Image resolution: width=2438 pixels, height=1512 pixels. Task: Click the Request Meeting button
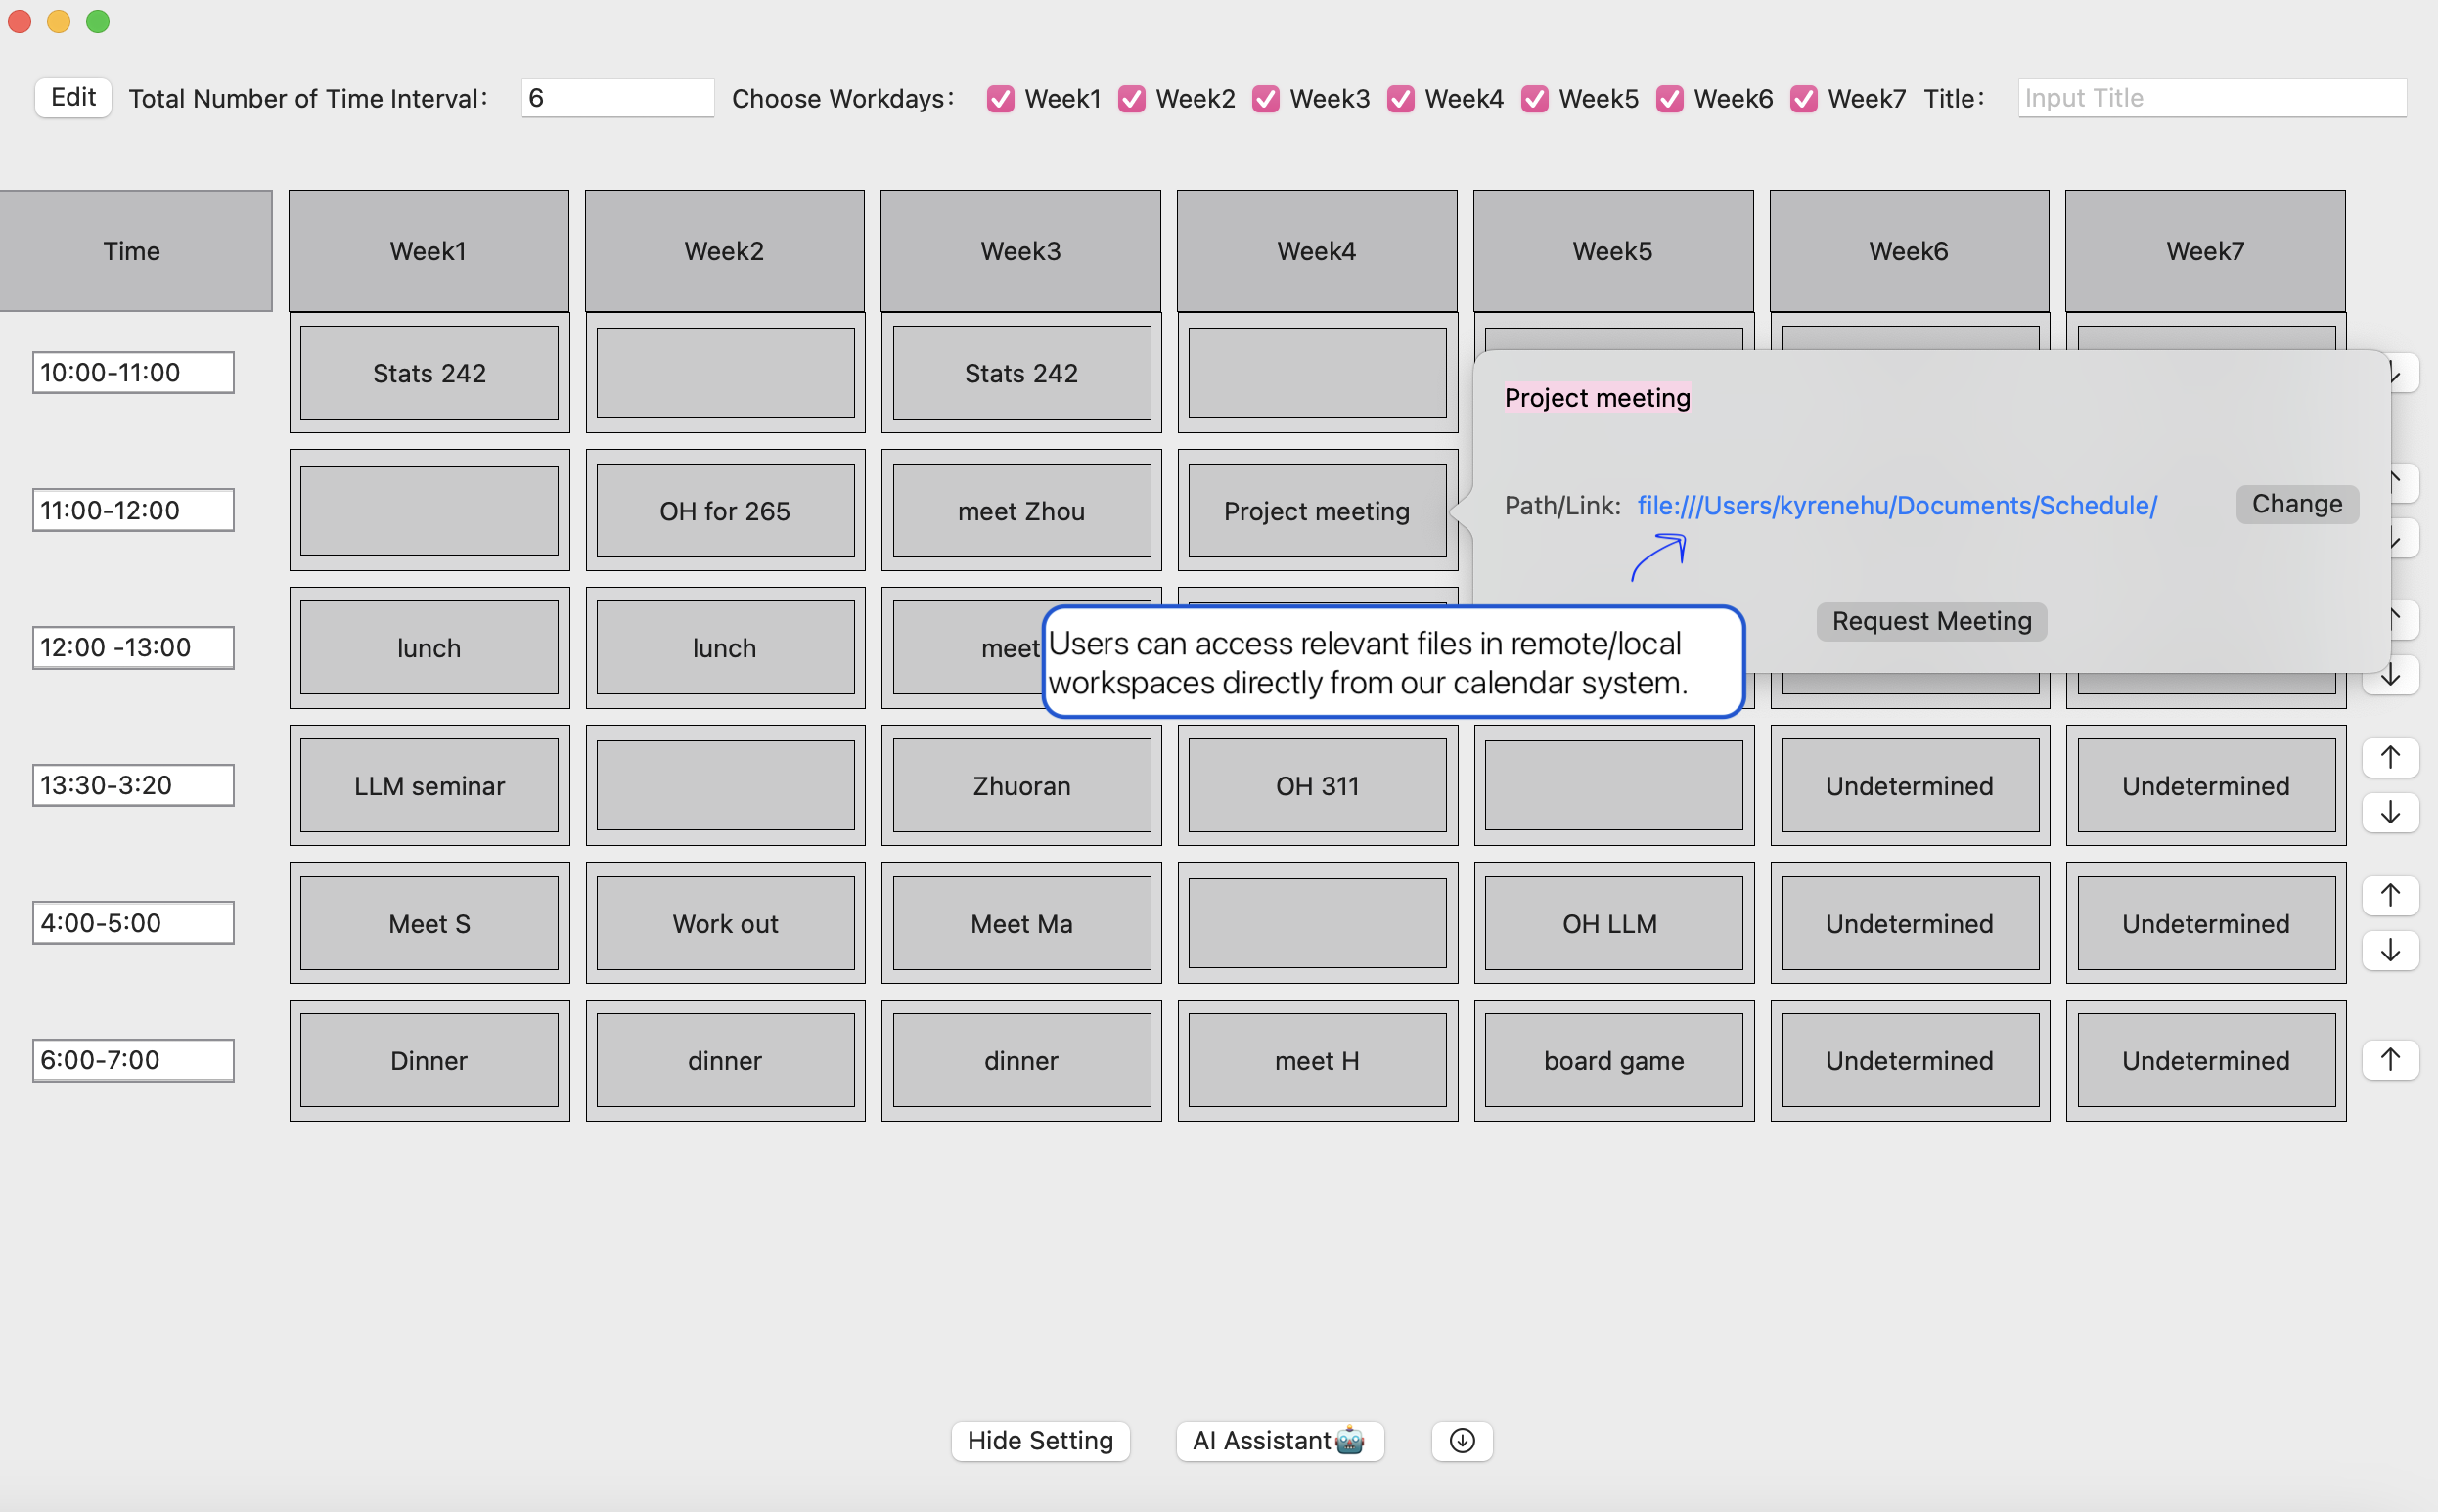tap(1931, 621)
